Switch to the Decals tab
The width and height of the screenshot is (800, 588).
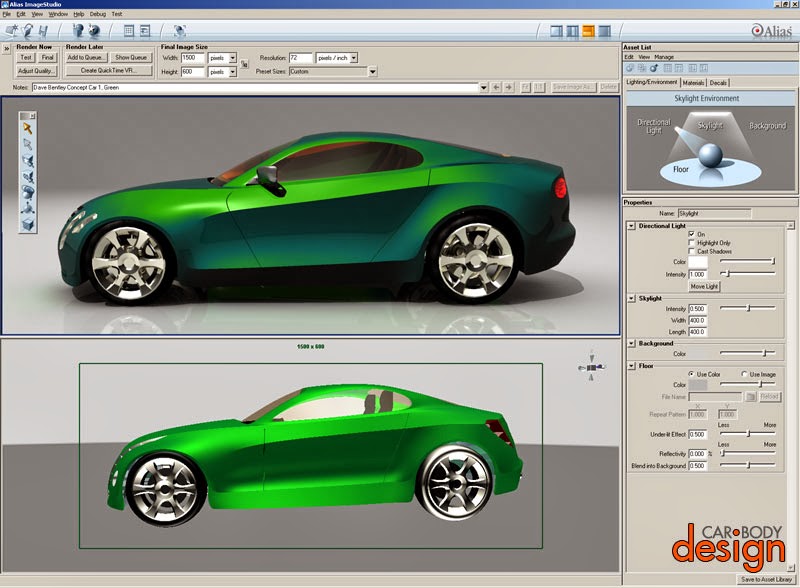[x=718, y=82]
